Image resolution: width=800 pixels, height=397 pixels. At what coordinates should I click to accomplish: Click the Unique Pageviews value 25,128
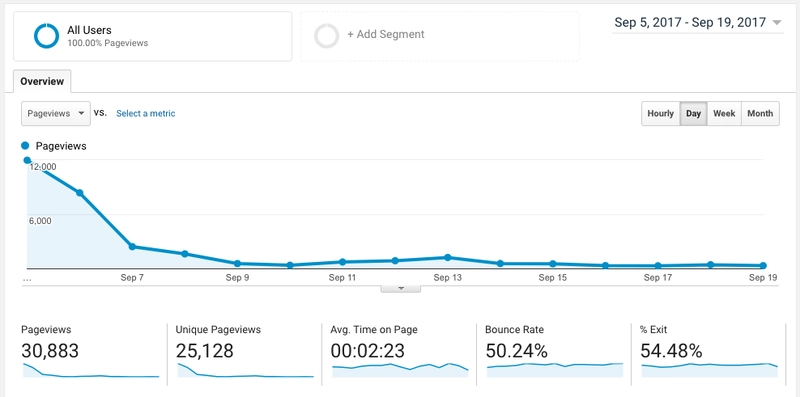[205, 351]
